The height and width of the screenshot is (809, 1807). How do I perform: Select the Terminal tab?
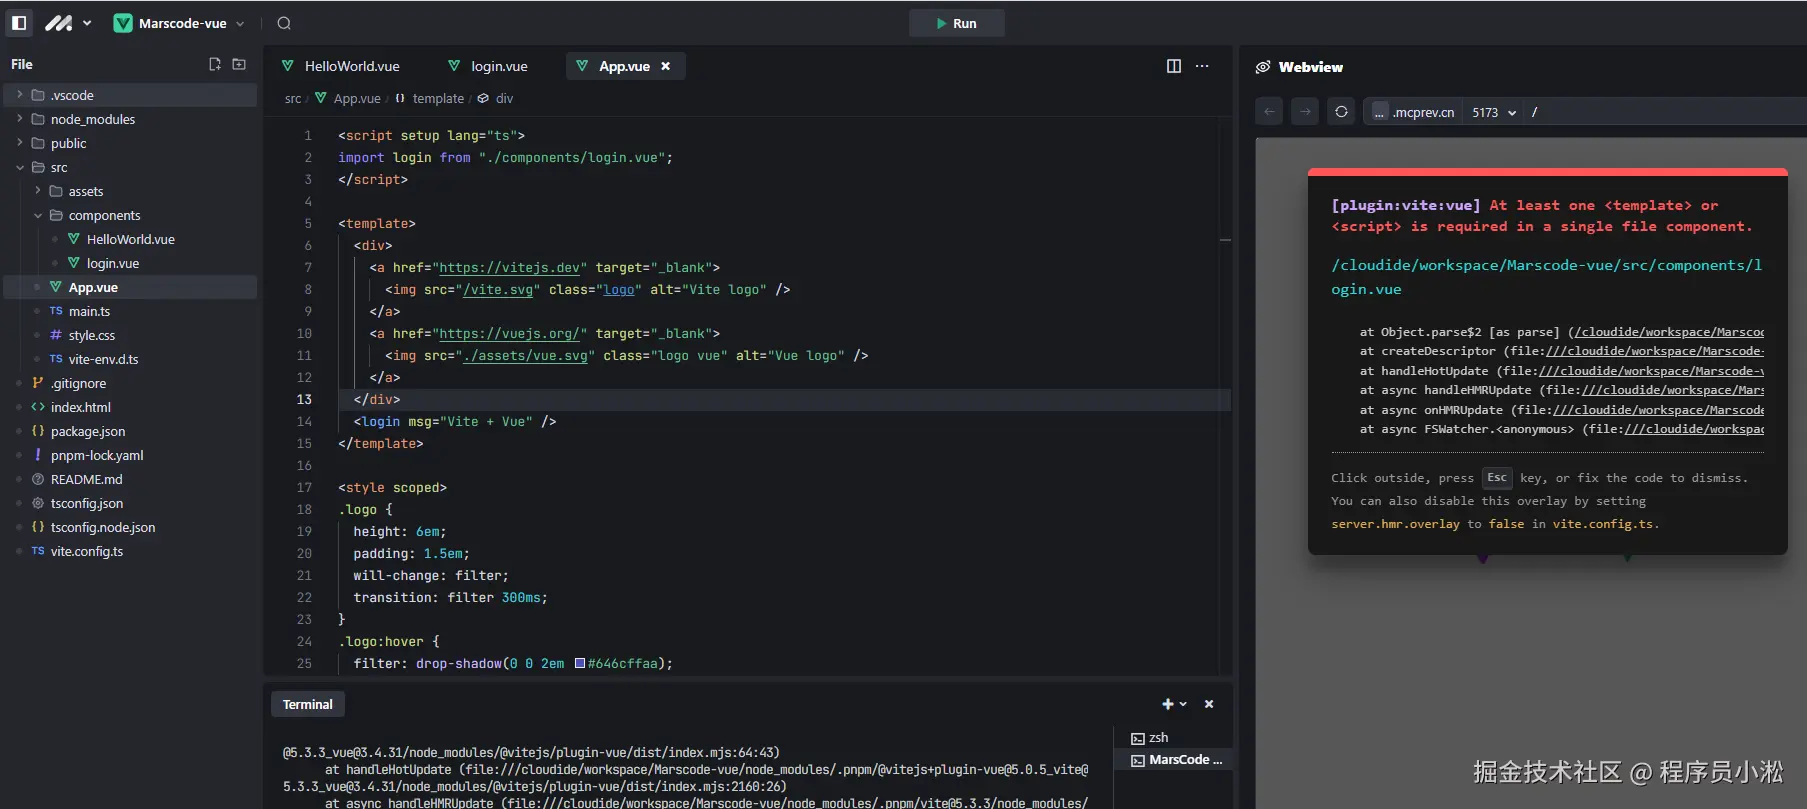307,704
